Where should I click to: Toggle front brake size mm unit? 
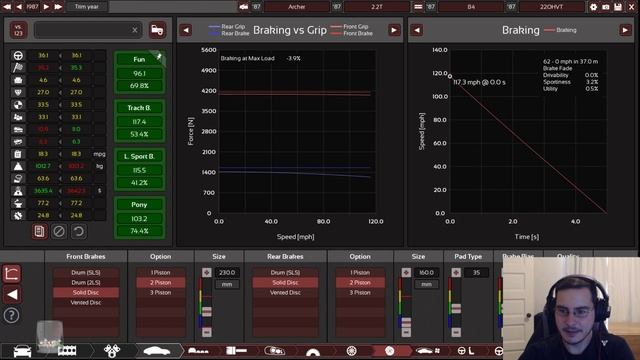click(x=227, y=284)
